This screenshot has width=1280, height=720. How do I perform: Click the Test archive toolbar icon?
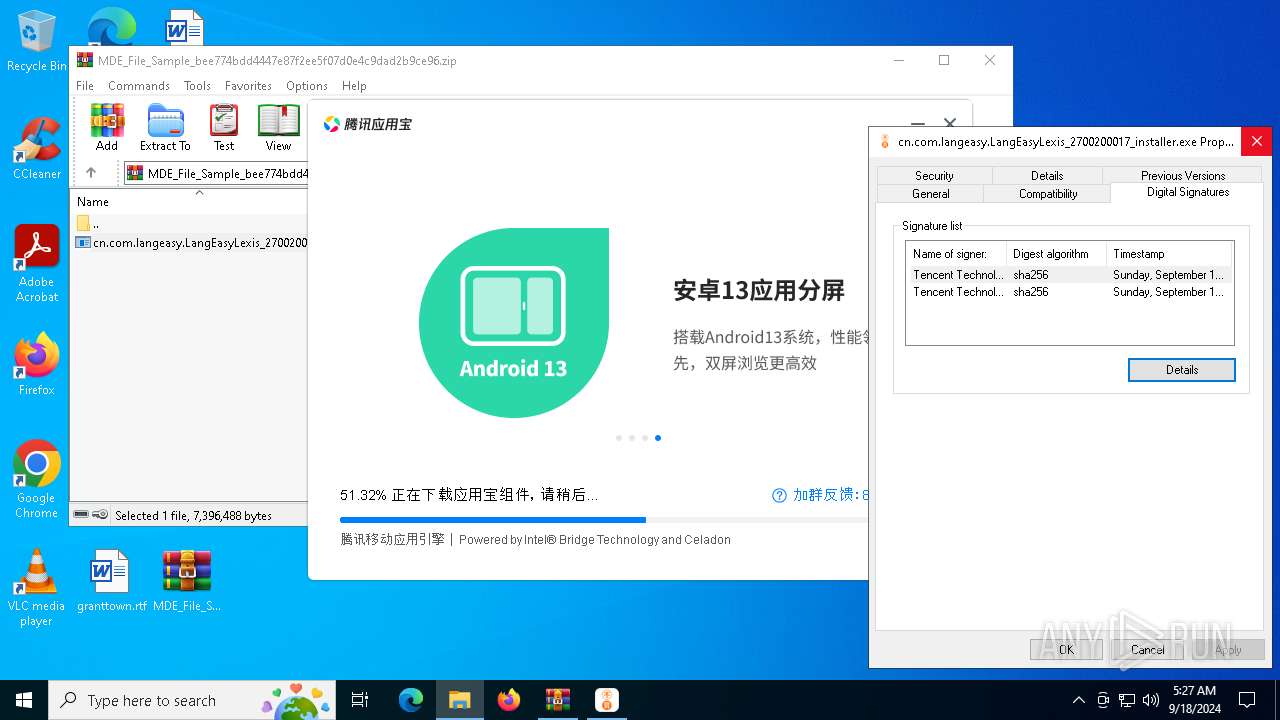tap(224, 127)
